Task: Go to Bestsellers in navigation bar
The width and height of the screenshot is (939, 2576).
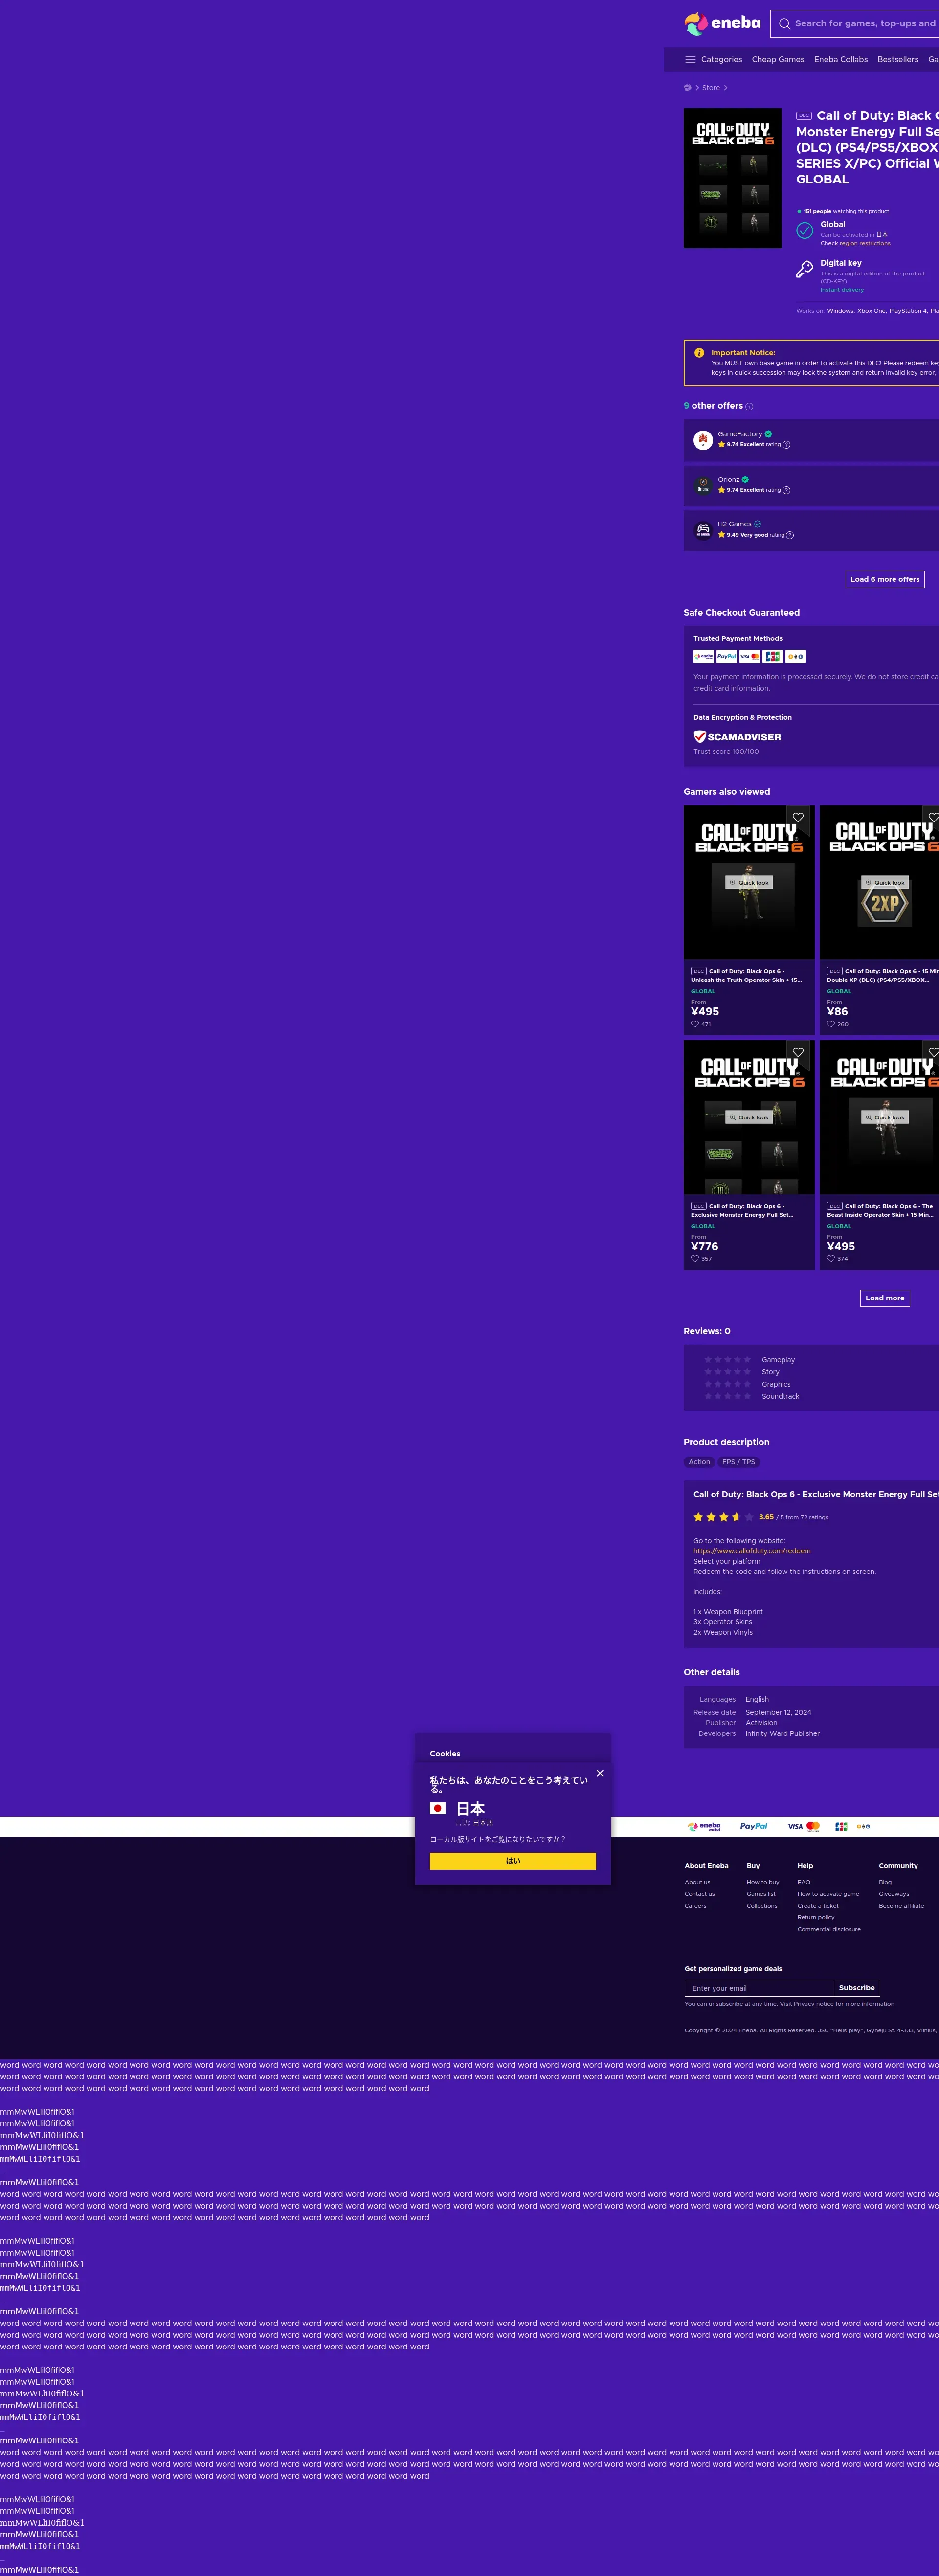Action: tap(897, 60)
